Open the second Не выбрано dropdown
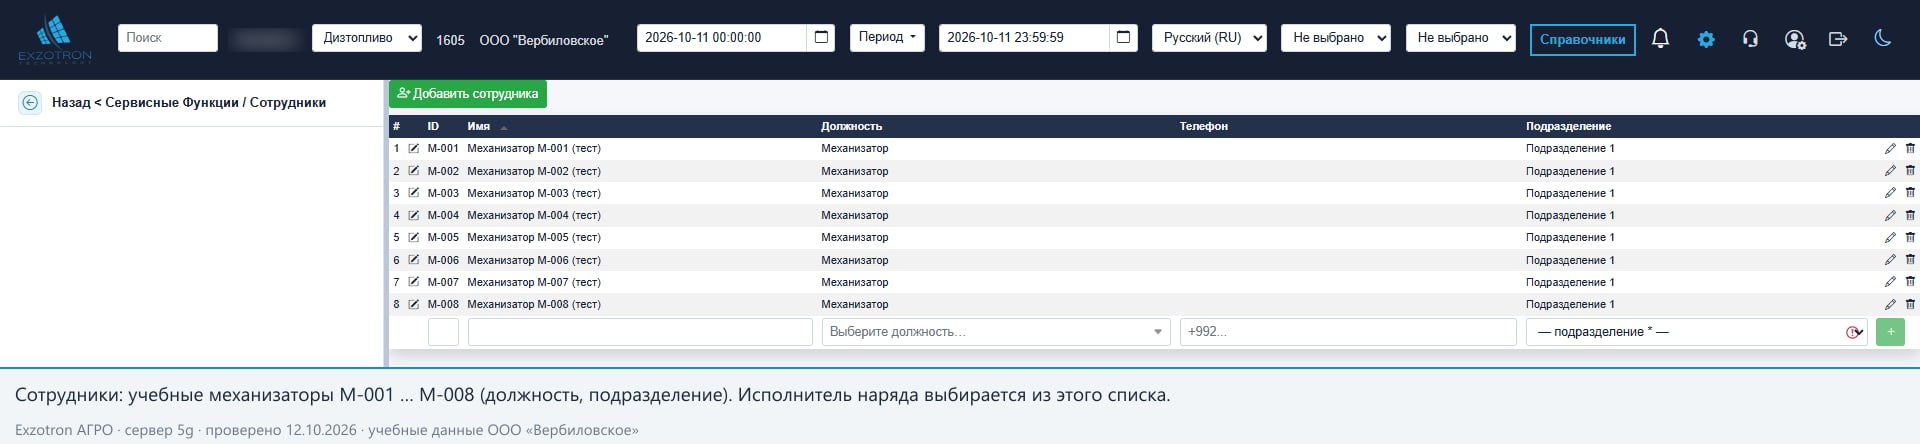This screenshot has width=1920, height=444. pos(1460,38)
